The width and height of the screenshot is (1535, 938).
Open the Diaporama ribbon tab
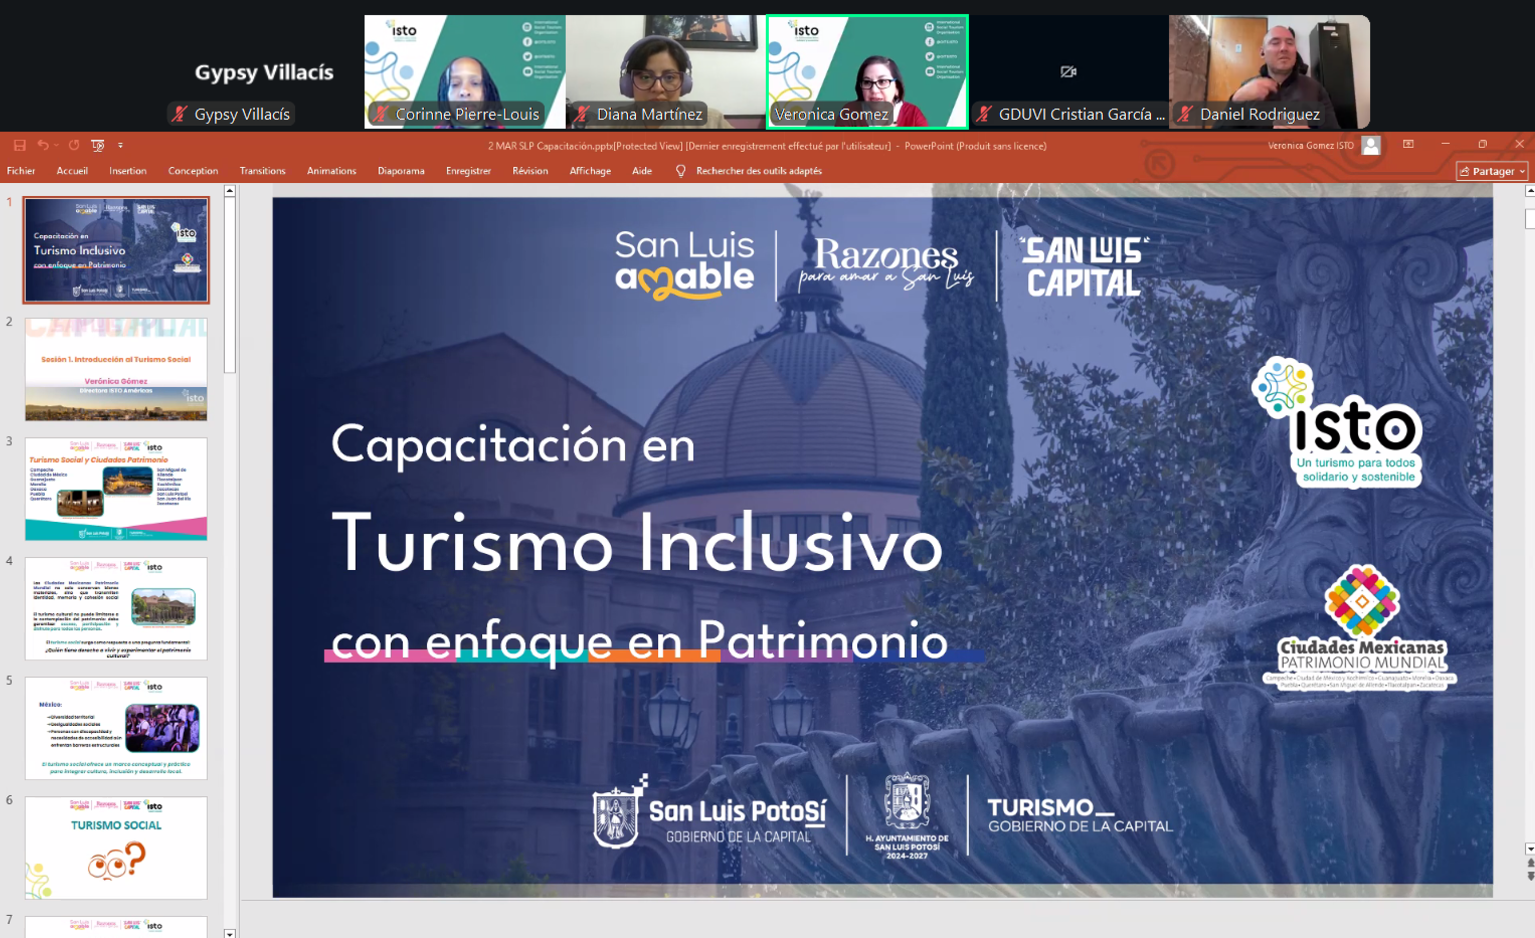401,171
